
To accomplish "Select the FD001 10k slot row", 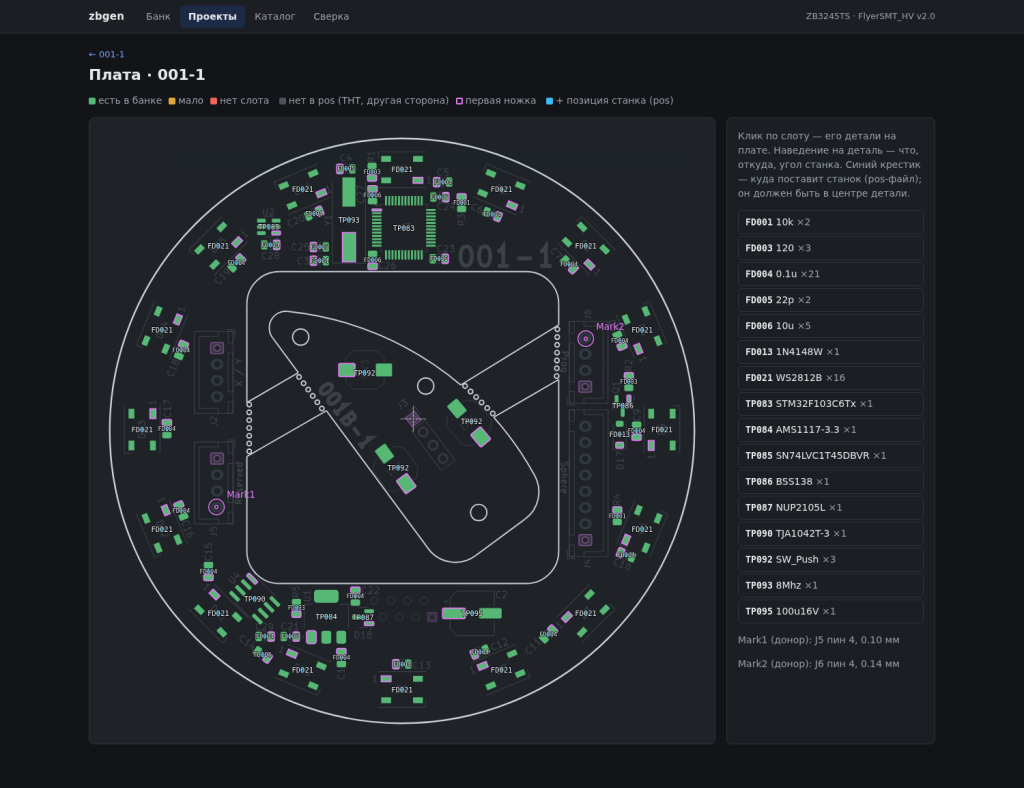I will pos(831,222).
